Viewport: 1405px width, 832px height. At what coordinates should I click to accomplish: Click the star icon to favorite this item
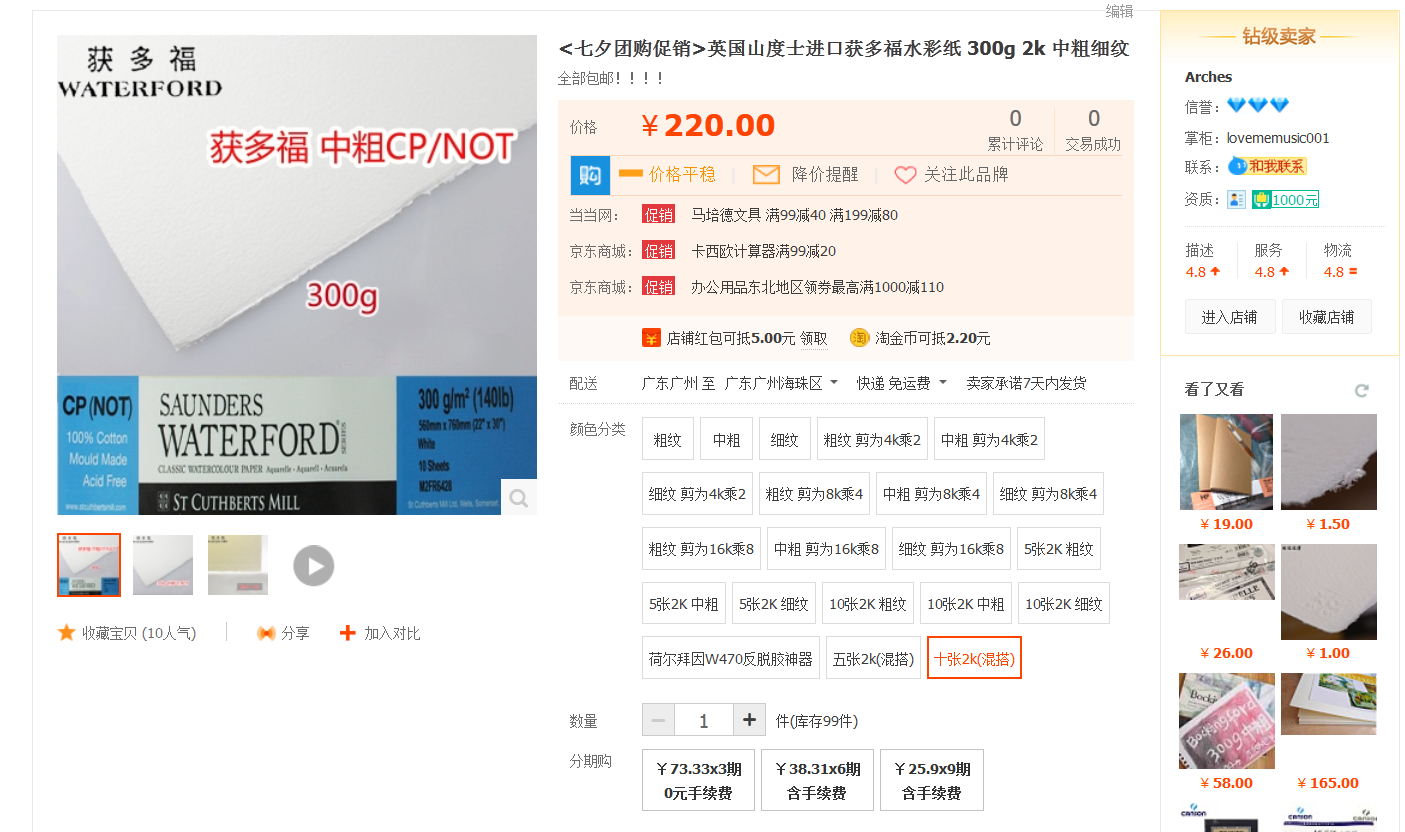click(x=67, y=633)
